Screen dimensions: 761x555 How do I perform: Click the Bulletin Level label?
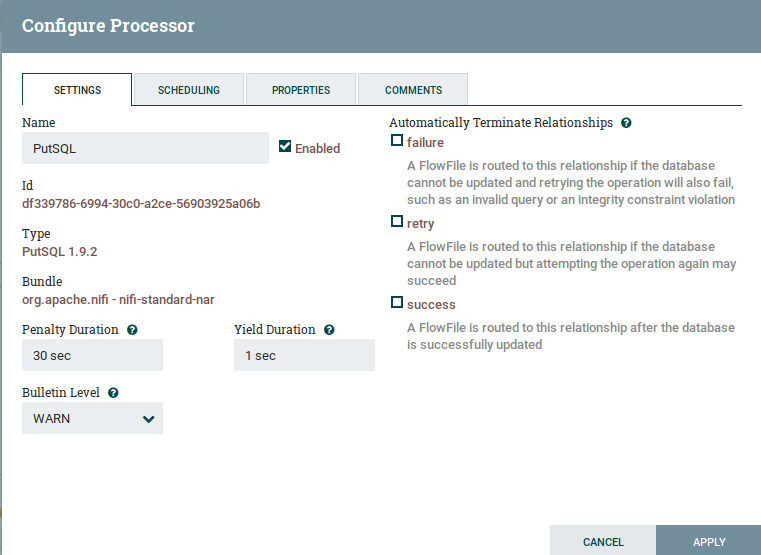(61, 392)
